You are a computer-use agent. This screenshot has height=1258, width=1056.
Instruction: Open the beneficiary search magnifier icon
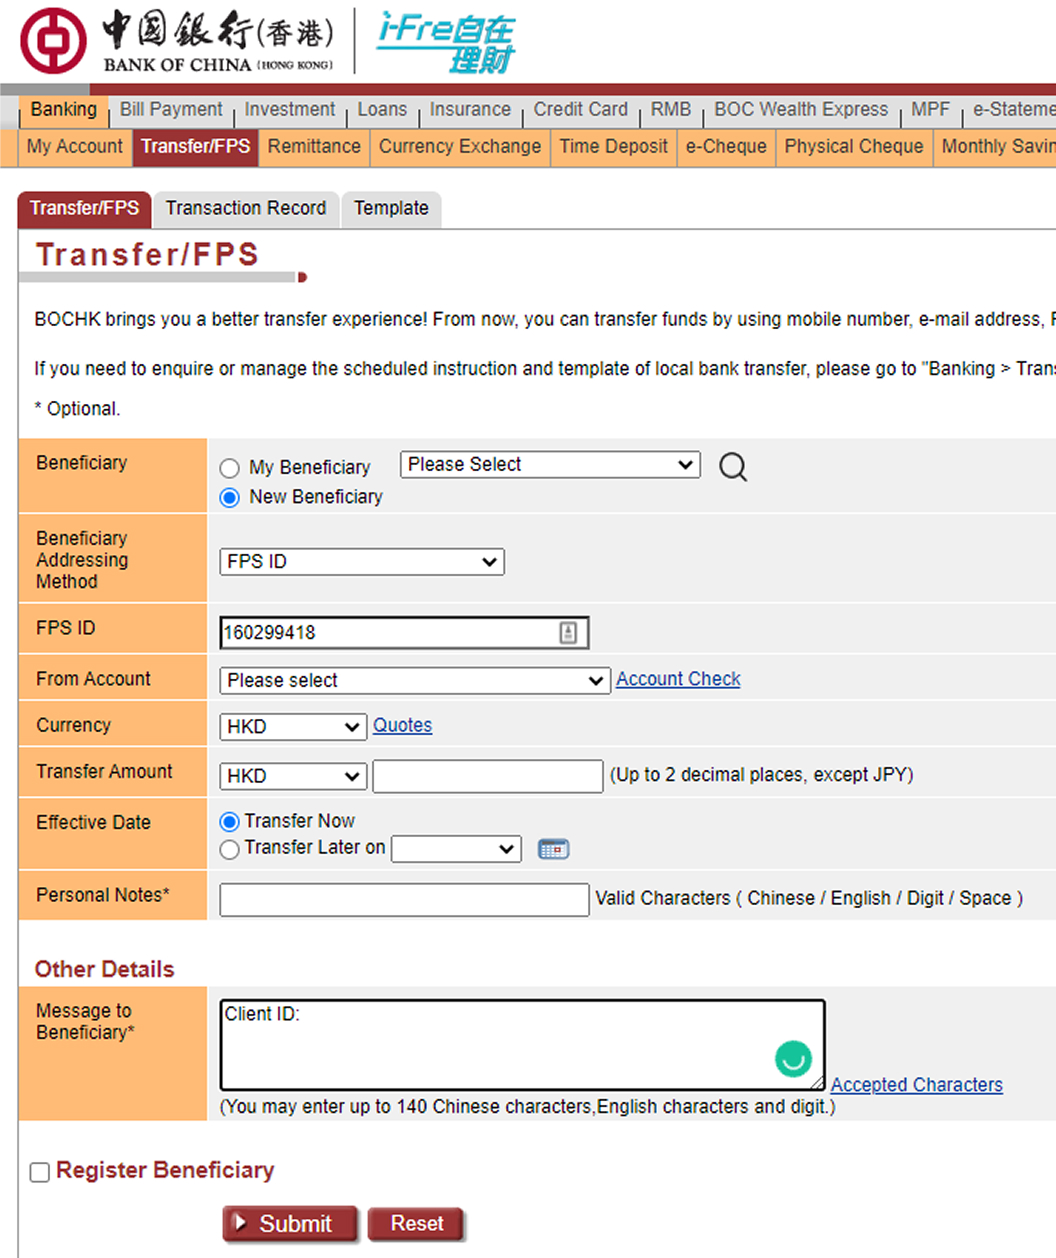(733, 466)
